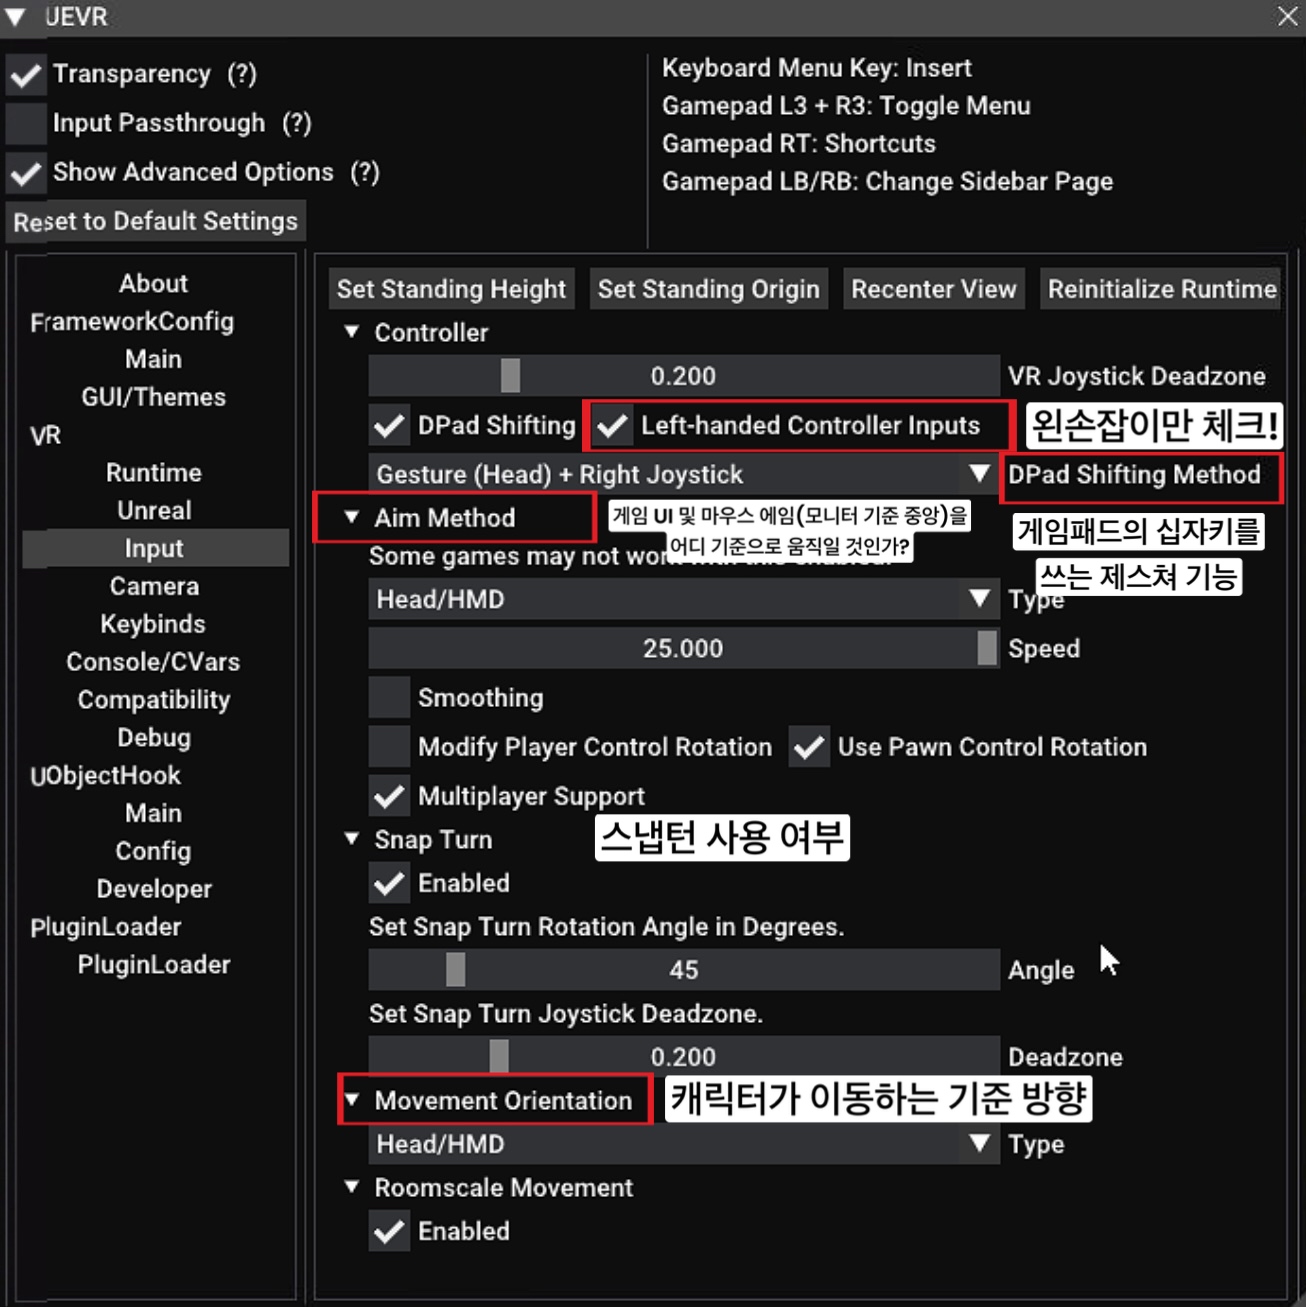The width and height of the screenshot is (1306, 1307).
Task: Click the Snap Turn Angle slider
Action: (x=683, y=970)
